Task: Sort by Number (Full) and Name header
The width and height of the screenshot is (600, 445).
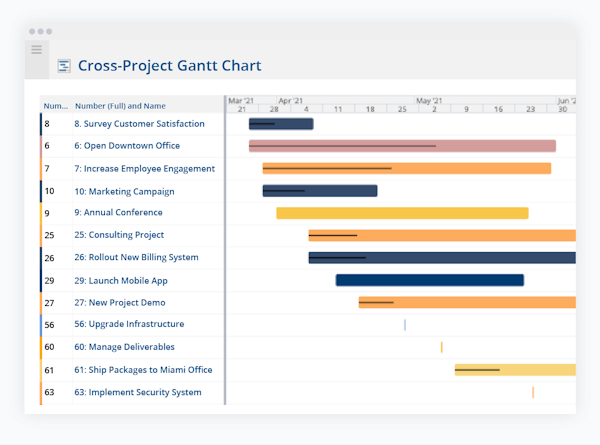Action: pos(120,106)
